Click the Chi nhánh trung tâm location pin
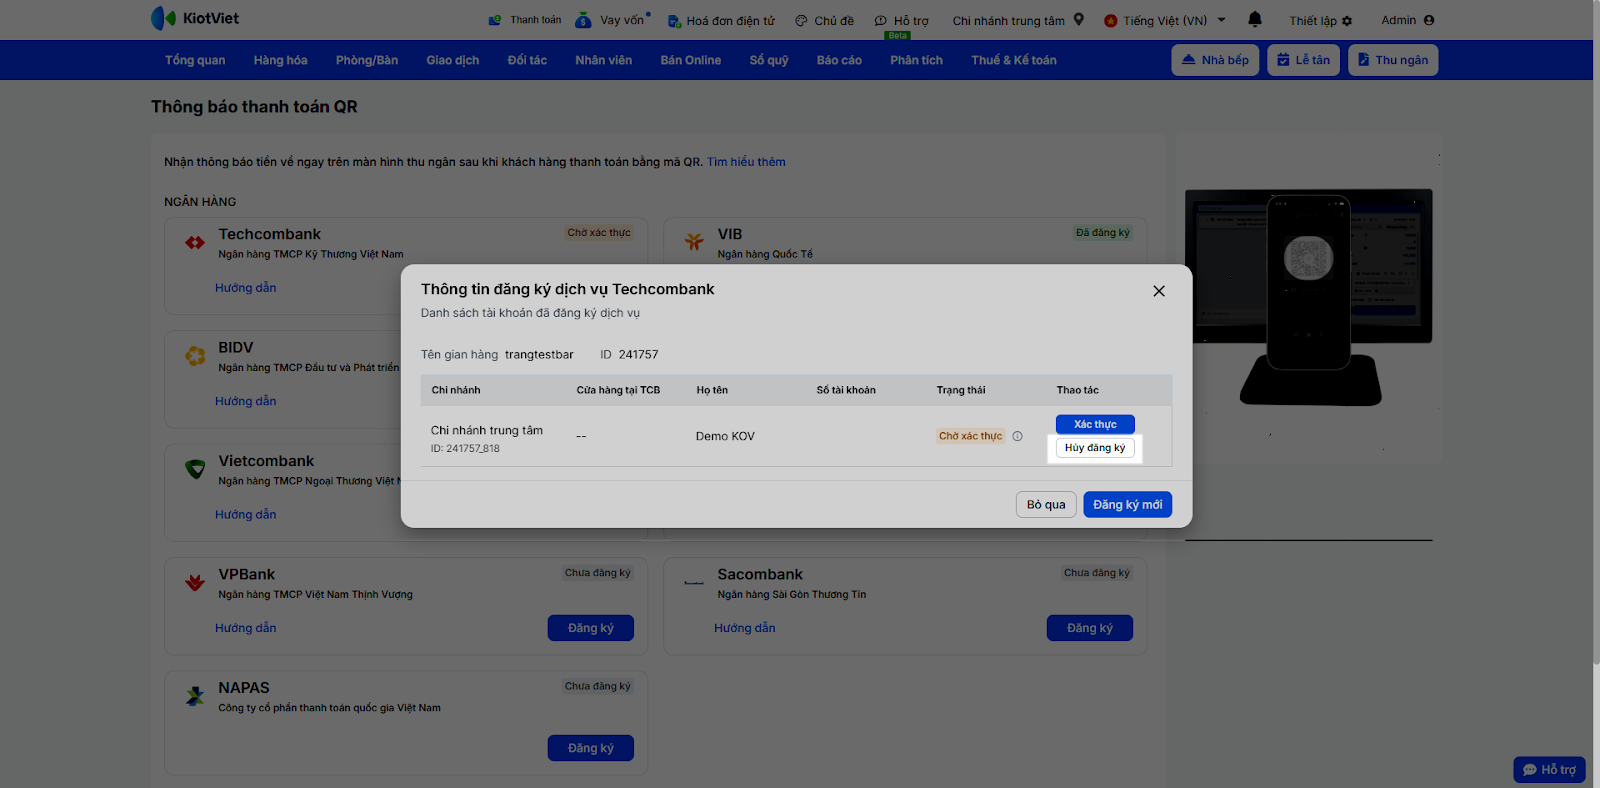The height and width of the screenshot is (788, 1600). coord(1079,19)
